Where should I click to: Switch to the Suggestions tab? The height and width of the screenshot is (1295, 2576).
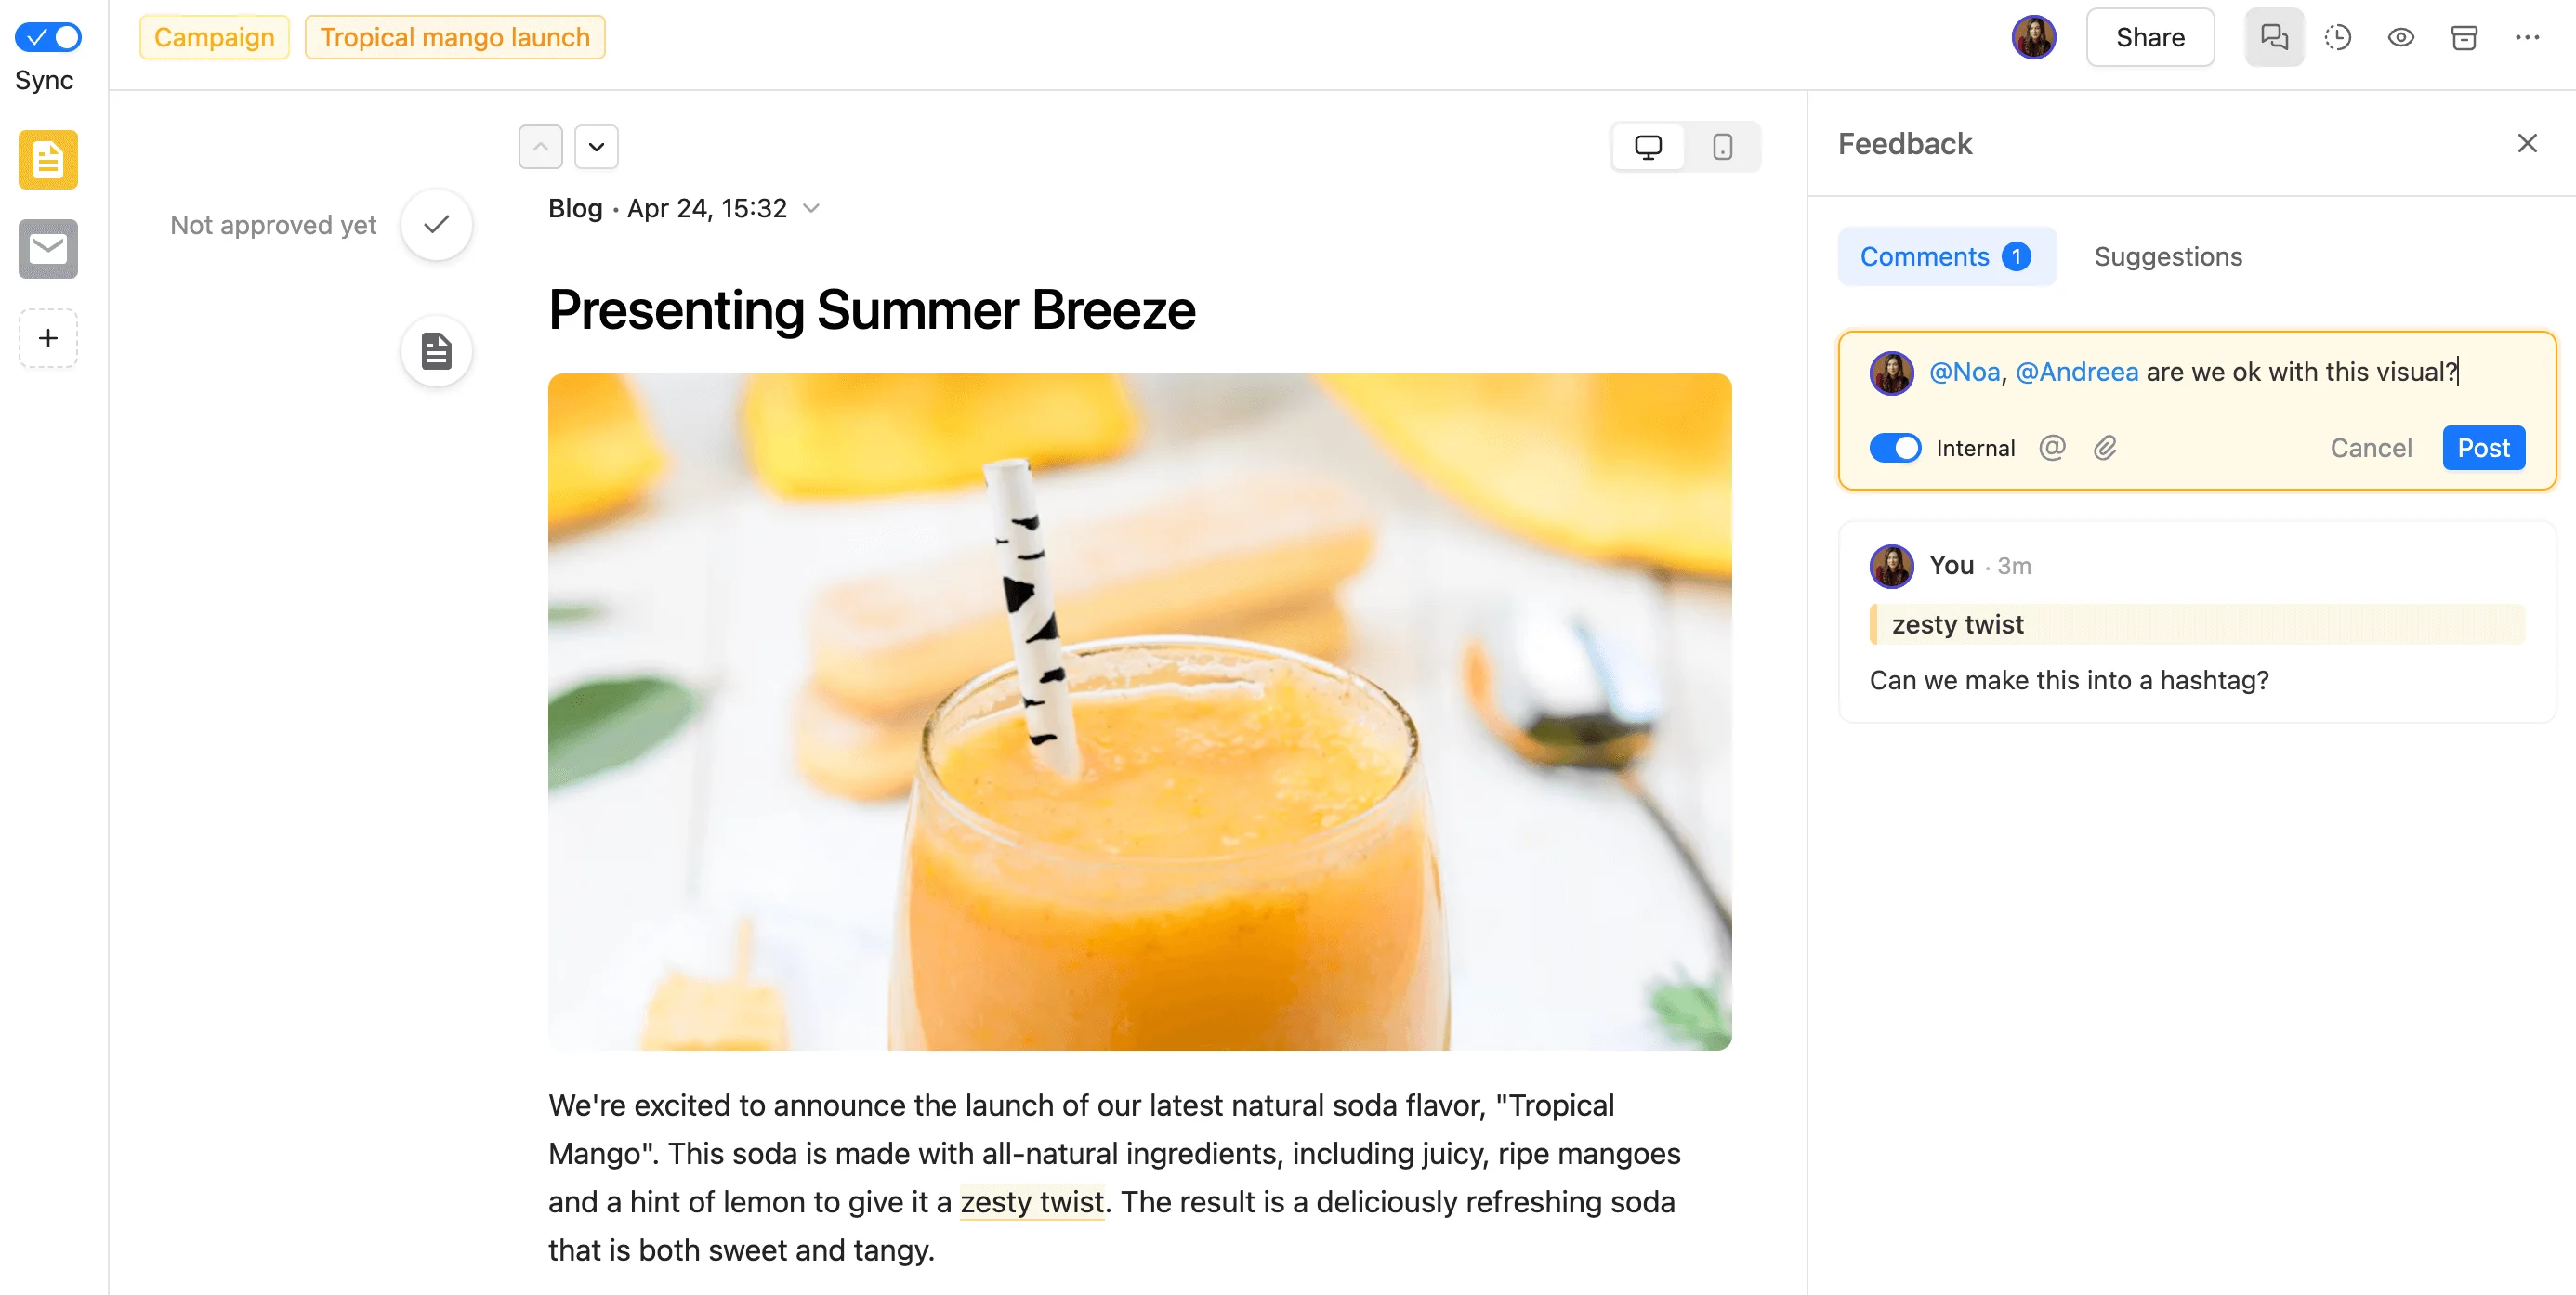point(2168,256)
